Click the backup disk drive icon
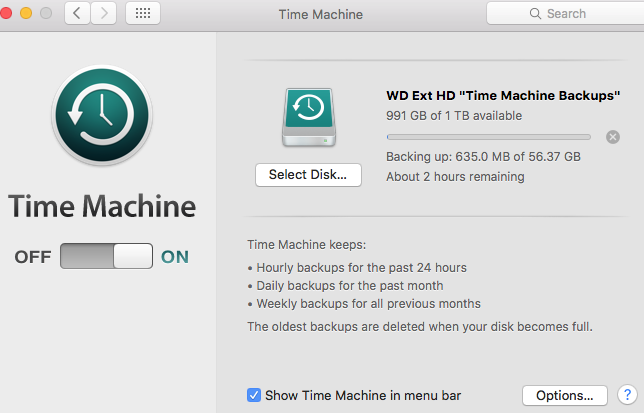This screenshot has width=644, height=413. tap(309, 117)
